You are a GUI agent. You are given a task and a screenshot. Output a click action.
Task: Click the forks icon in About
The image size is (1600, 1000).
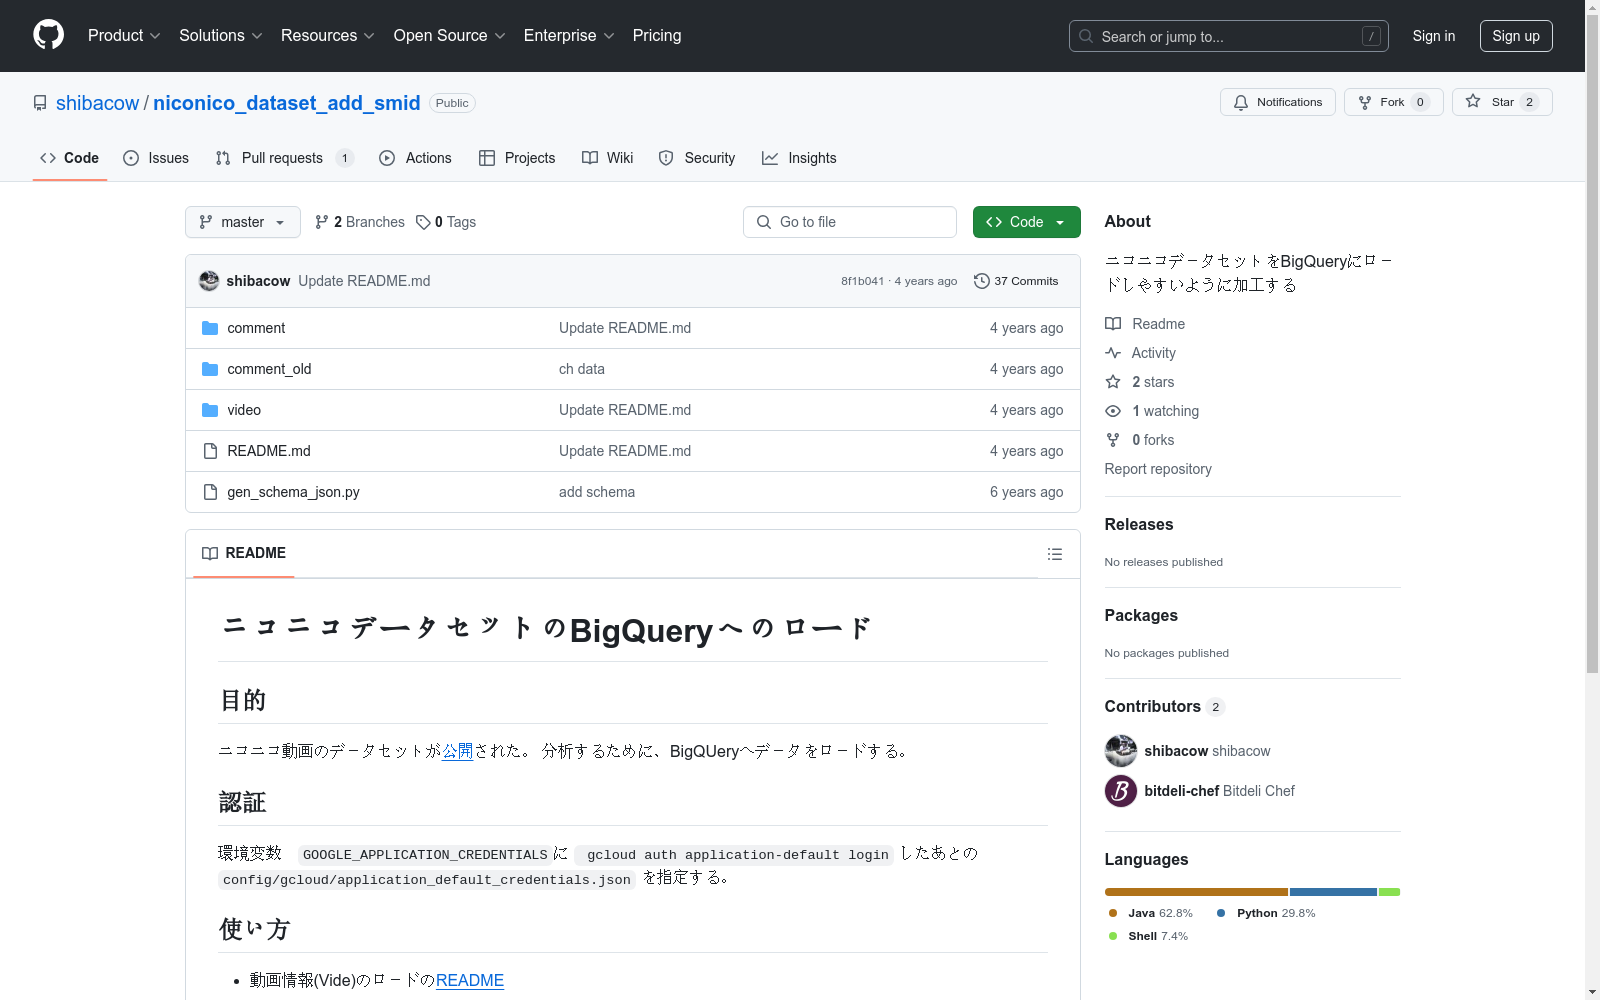tap(1113, 440)
